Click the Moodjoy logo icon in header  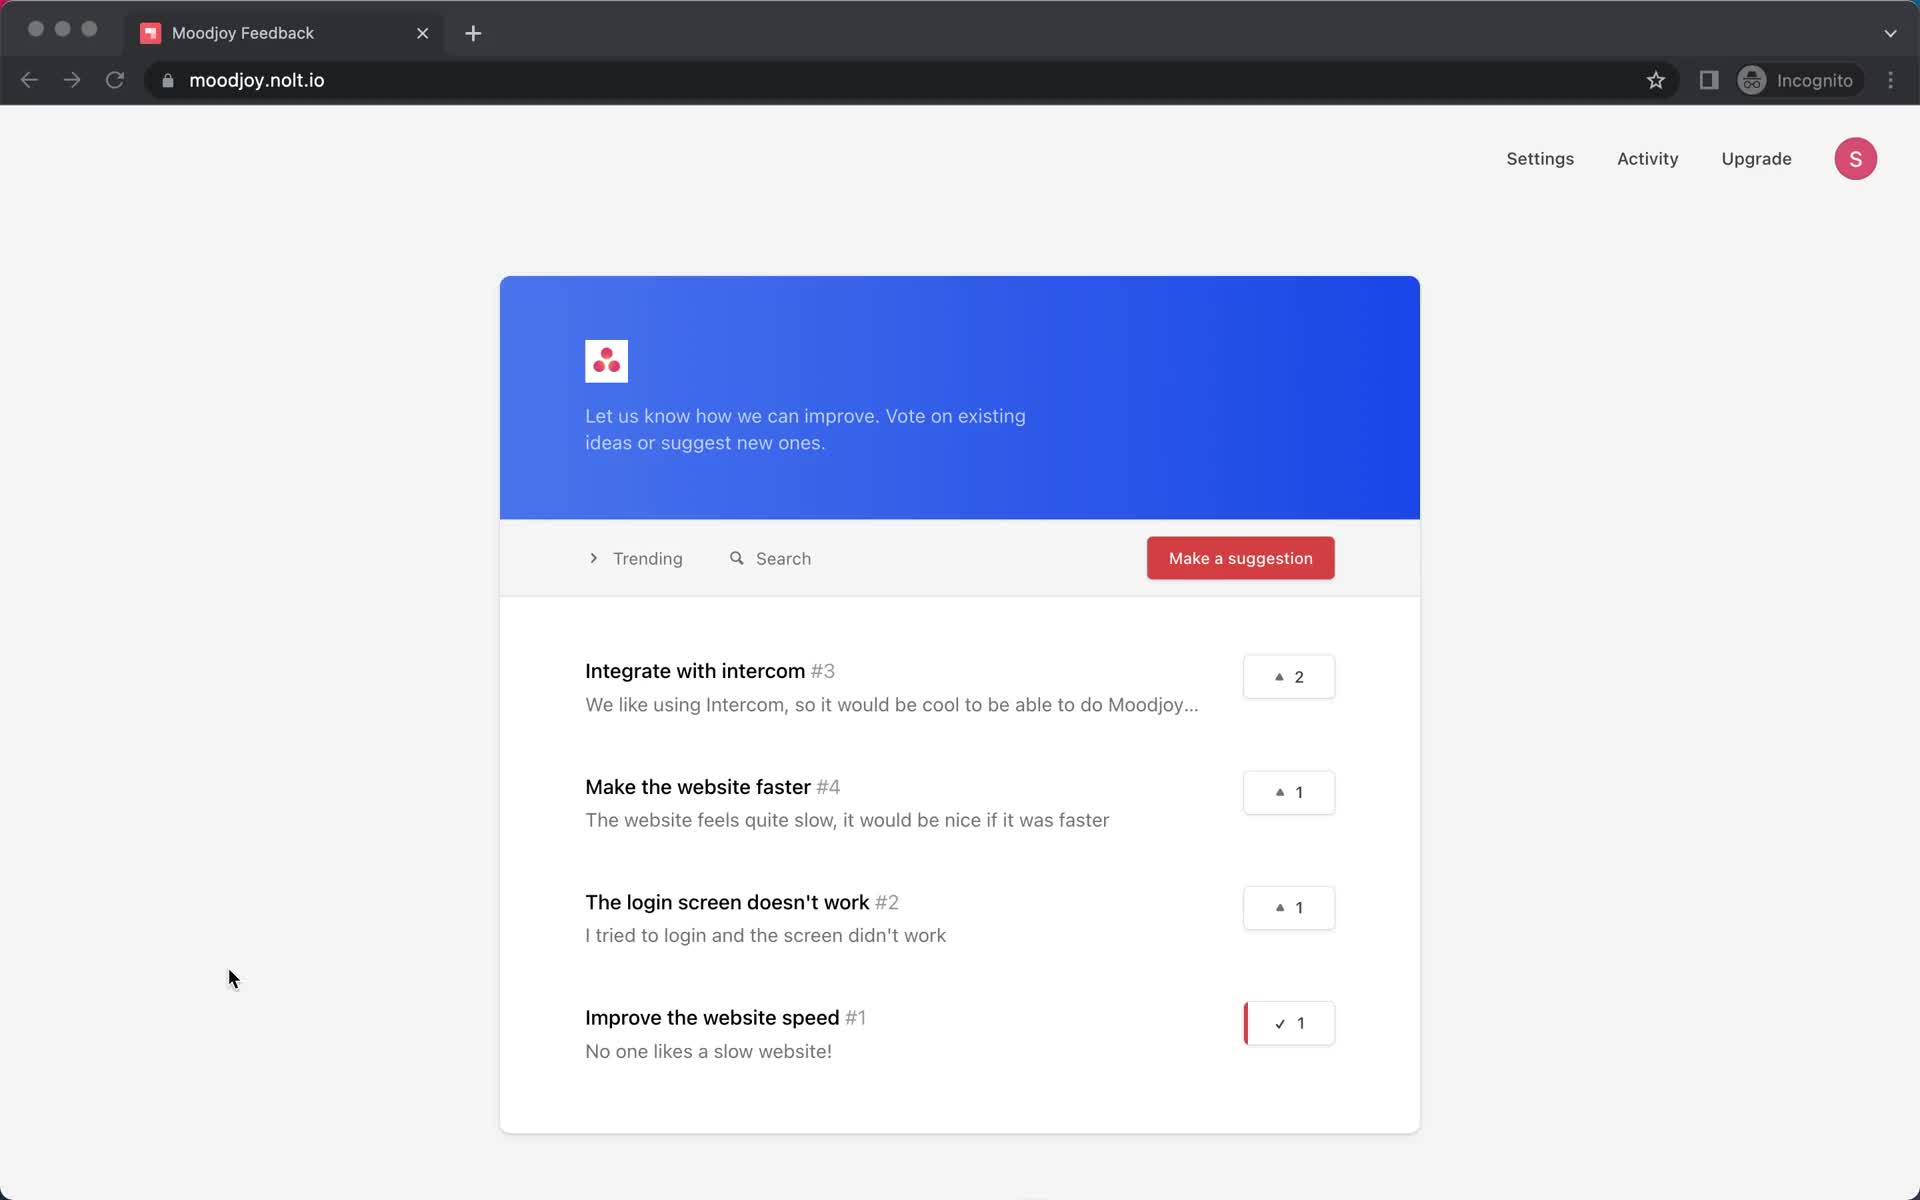605,361
